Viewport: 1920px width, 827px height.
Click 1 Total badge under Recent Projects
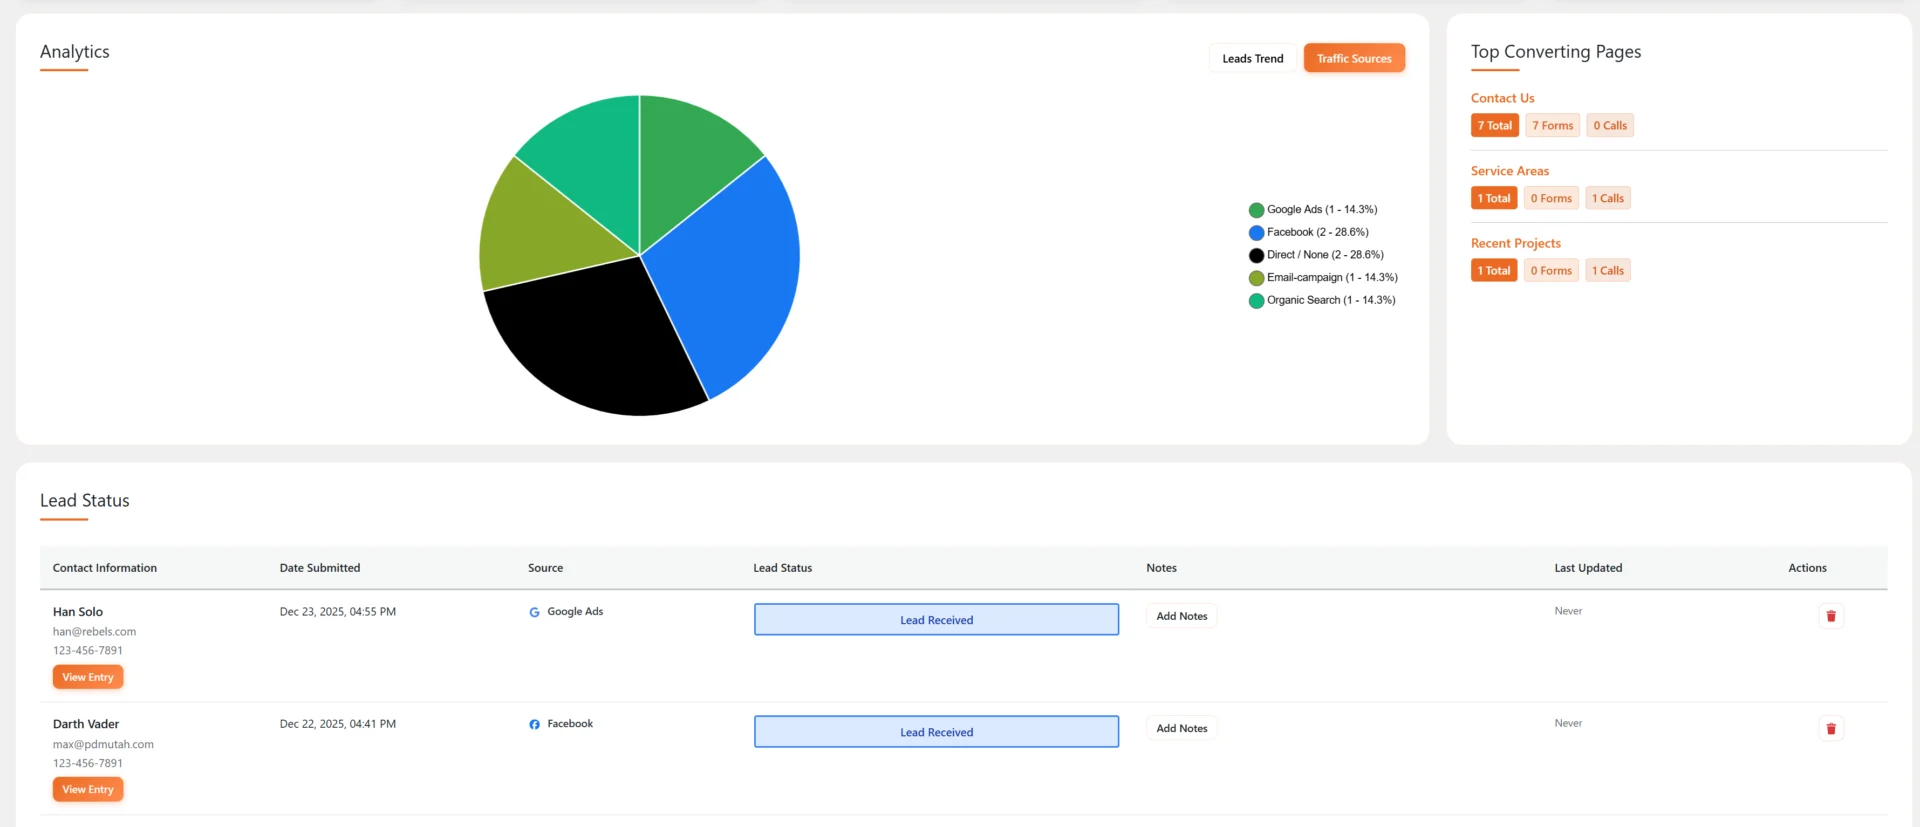pyautogui.click(x=1494, y=270)
